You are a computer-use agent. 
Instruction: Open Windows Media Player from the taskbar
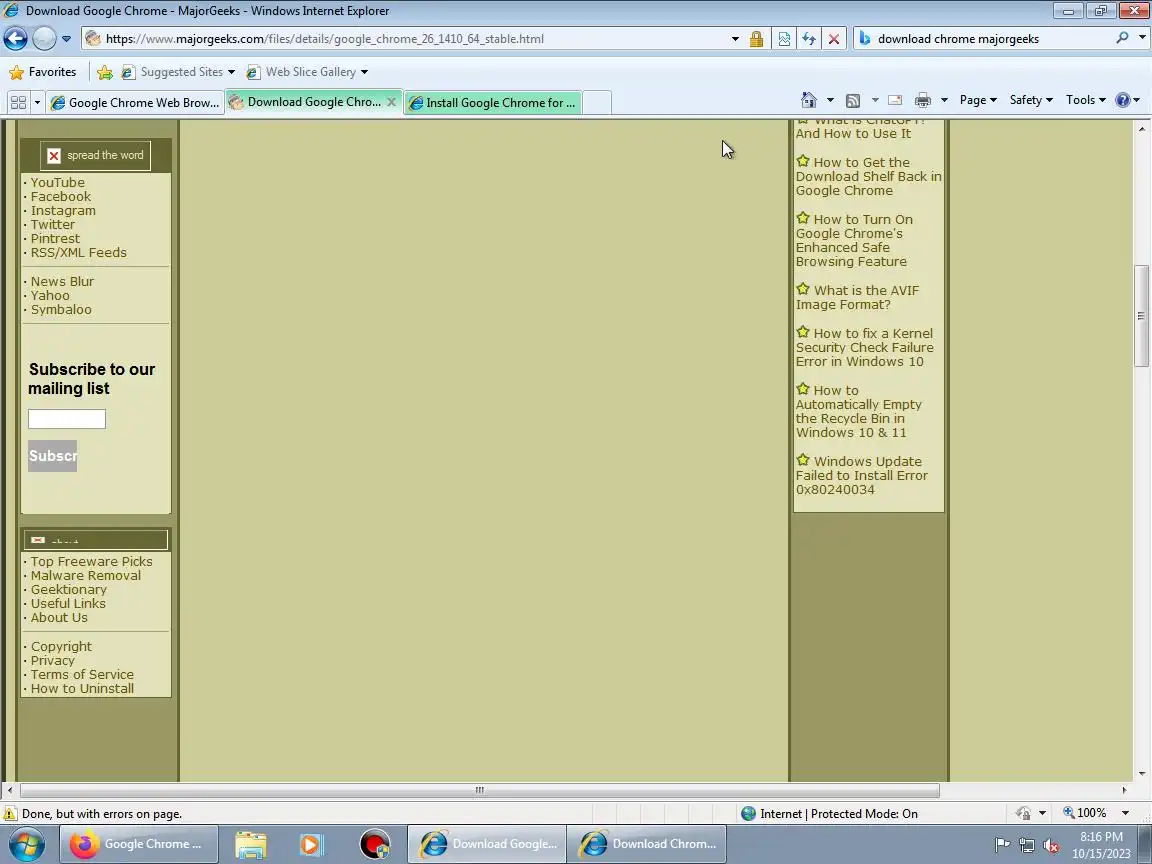[x=311, y=844]
